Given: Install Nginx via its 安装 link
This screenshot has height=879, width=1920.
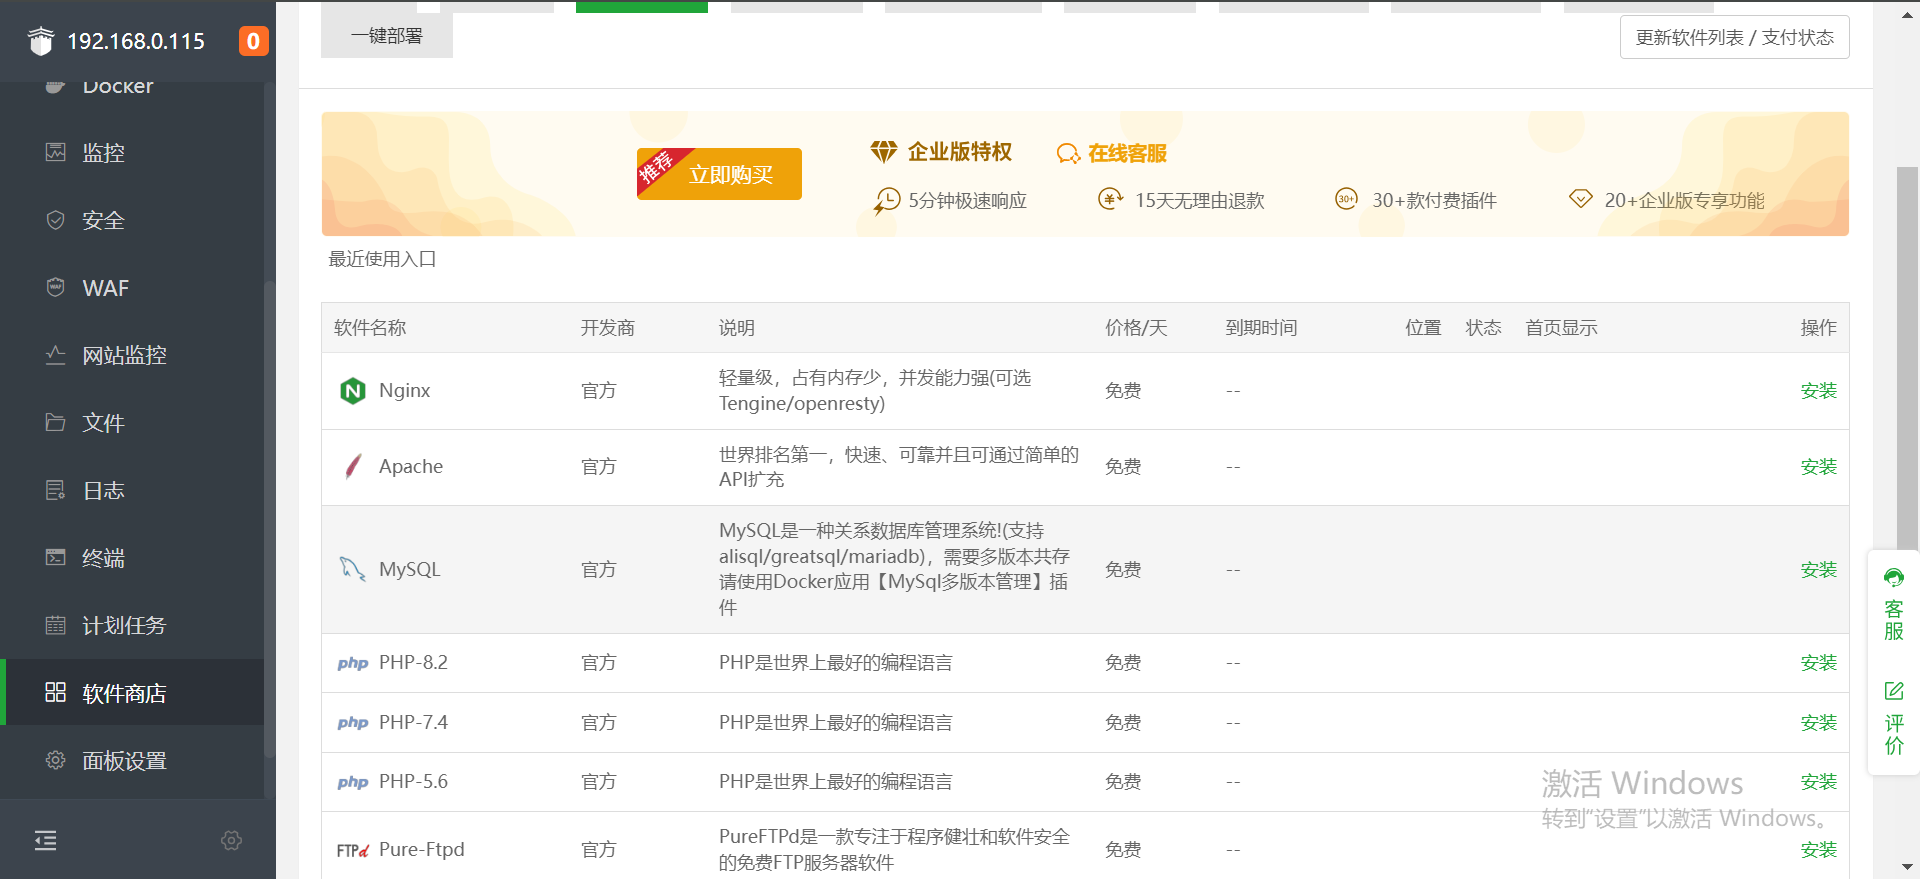Looking at the screenshot, I should click(x=1818, y=391).
